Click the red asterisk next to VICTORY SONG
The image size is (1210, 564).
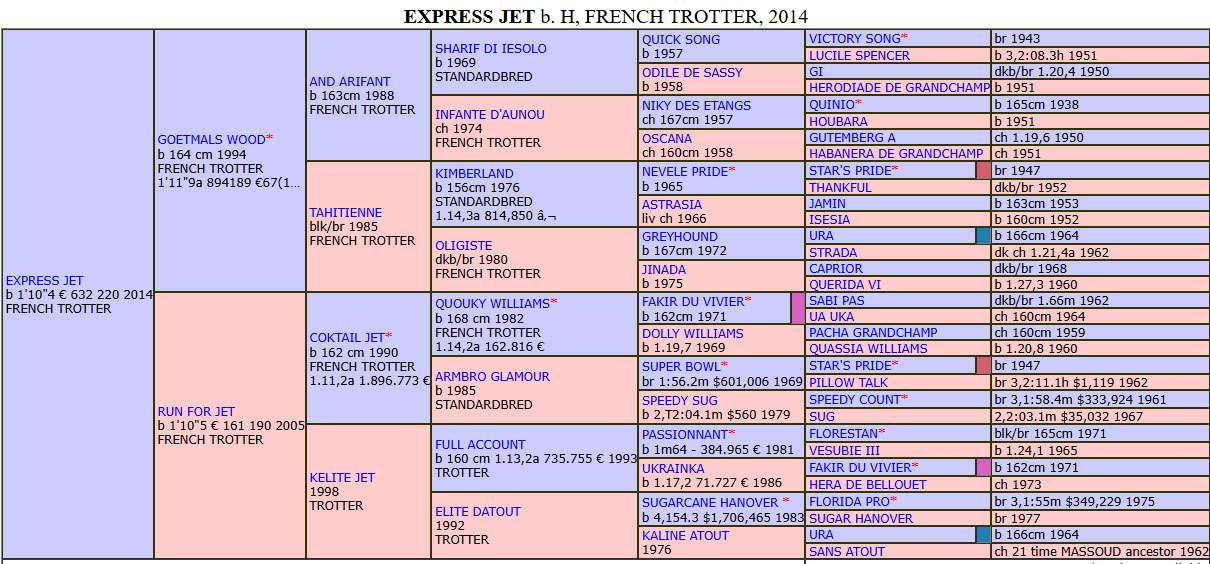905,38
